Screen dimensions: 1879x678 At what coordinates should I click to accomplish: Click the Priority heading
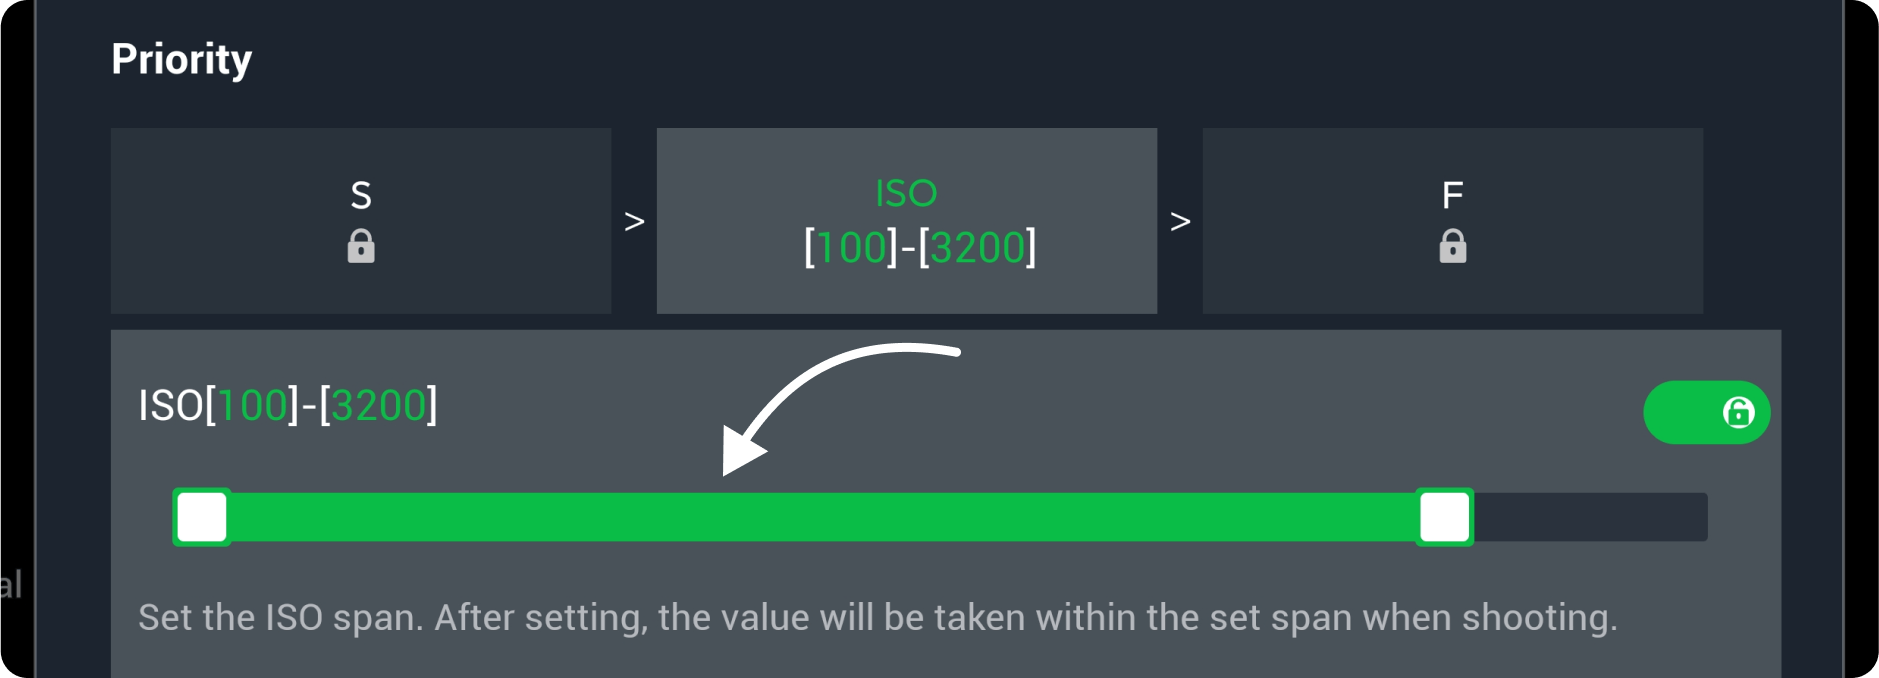click(181, 59)
